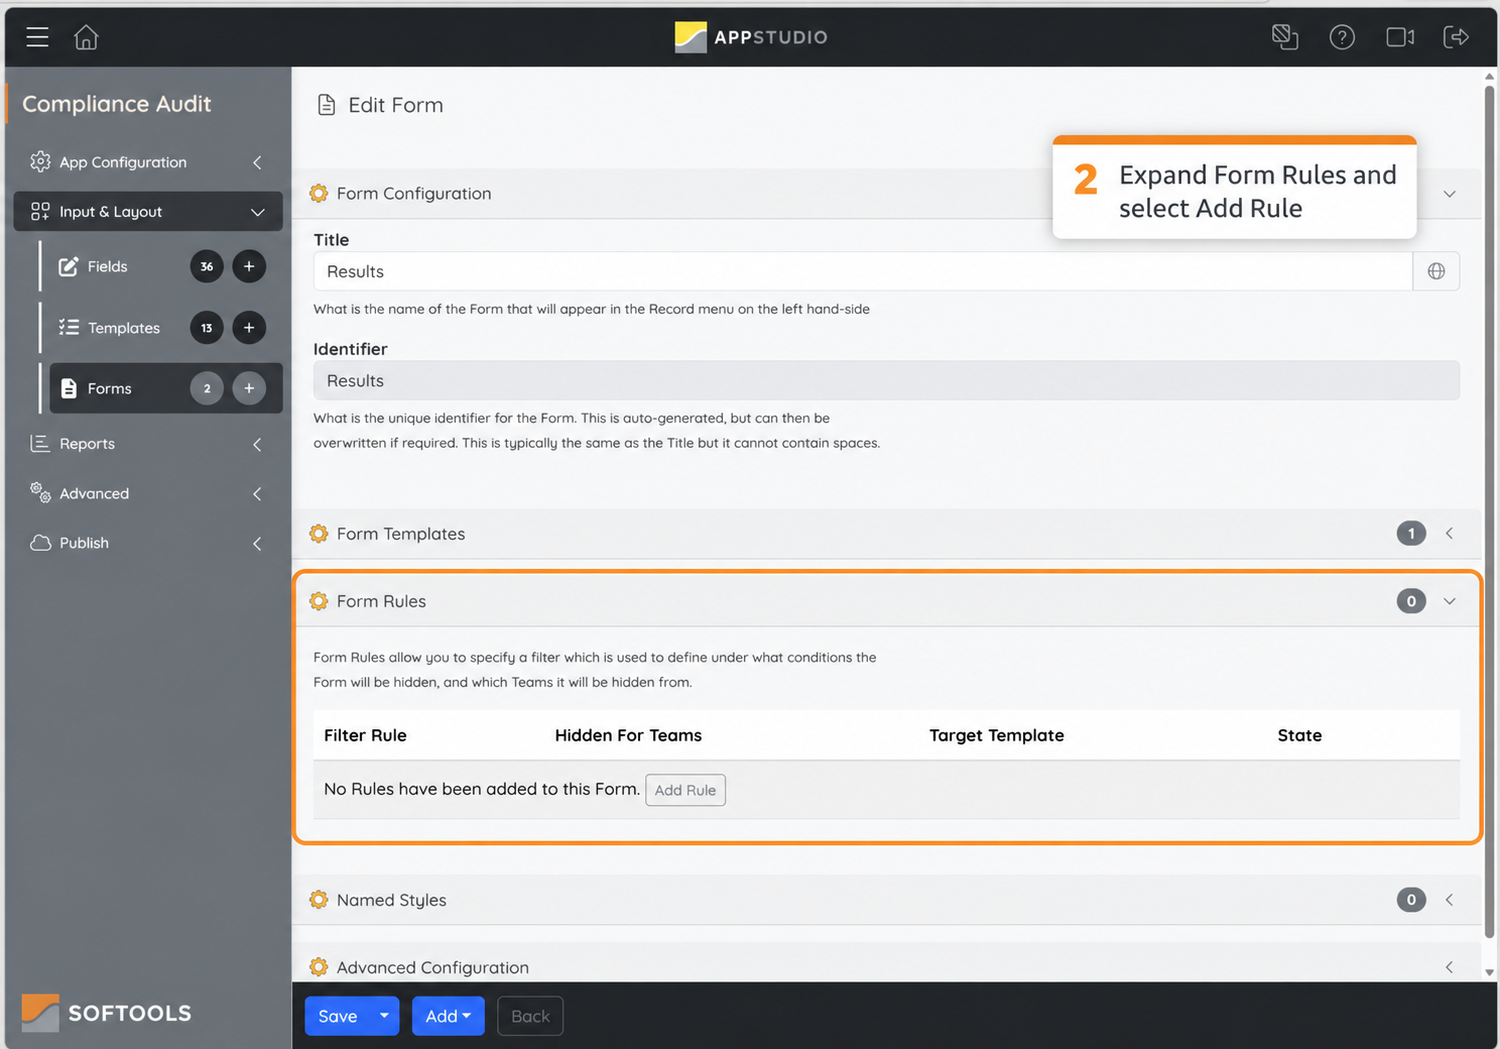
Task: Open the Add dropdown button
Action: (448, 1016)
